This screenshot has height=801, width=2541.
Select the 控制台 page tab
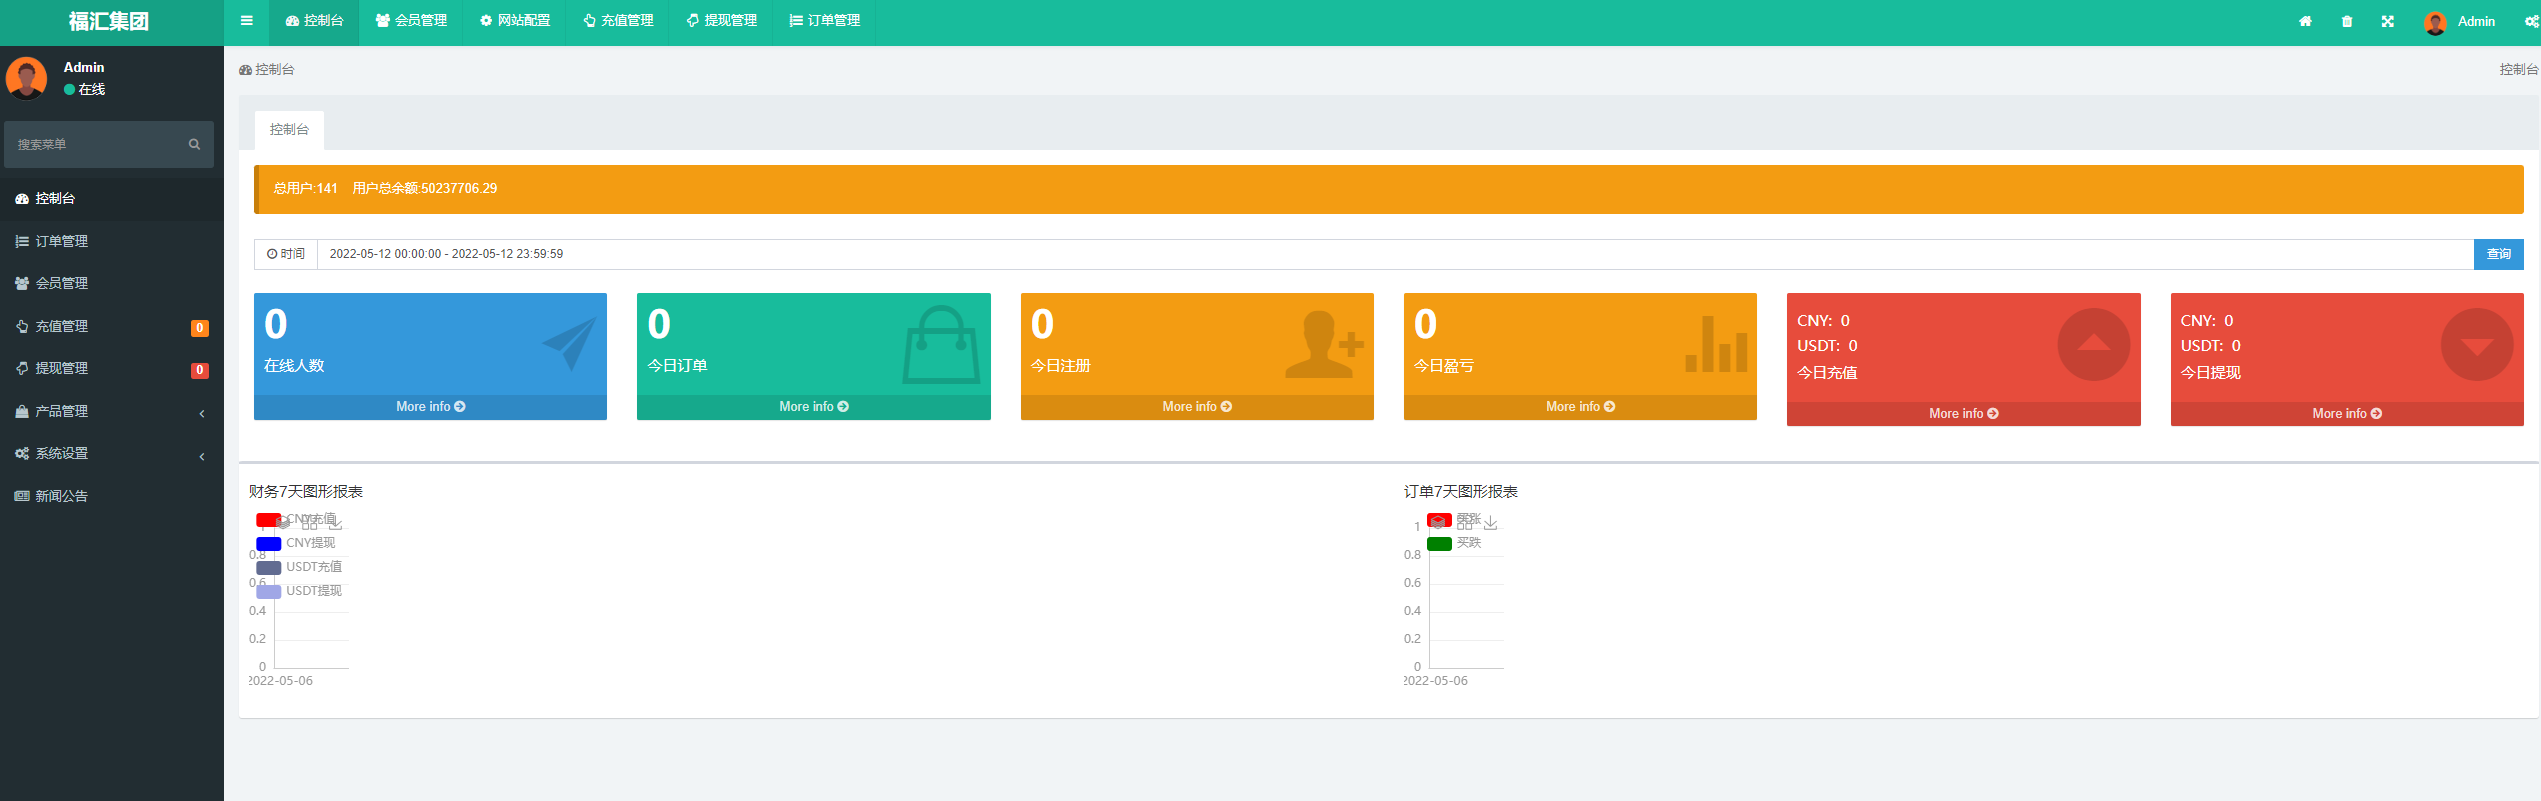click(x=289, y=130)
